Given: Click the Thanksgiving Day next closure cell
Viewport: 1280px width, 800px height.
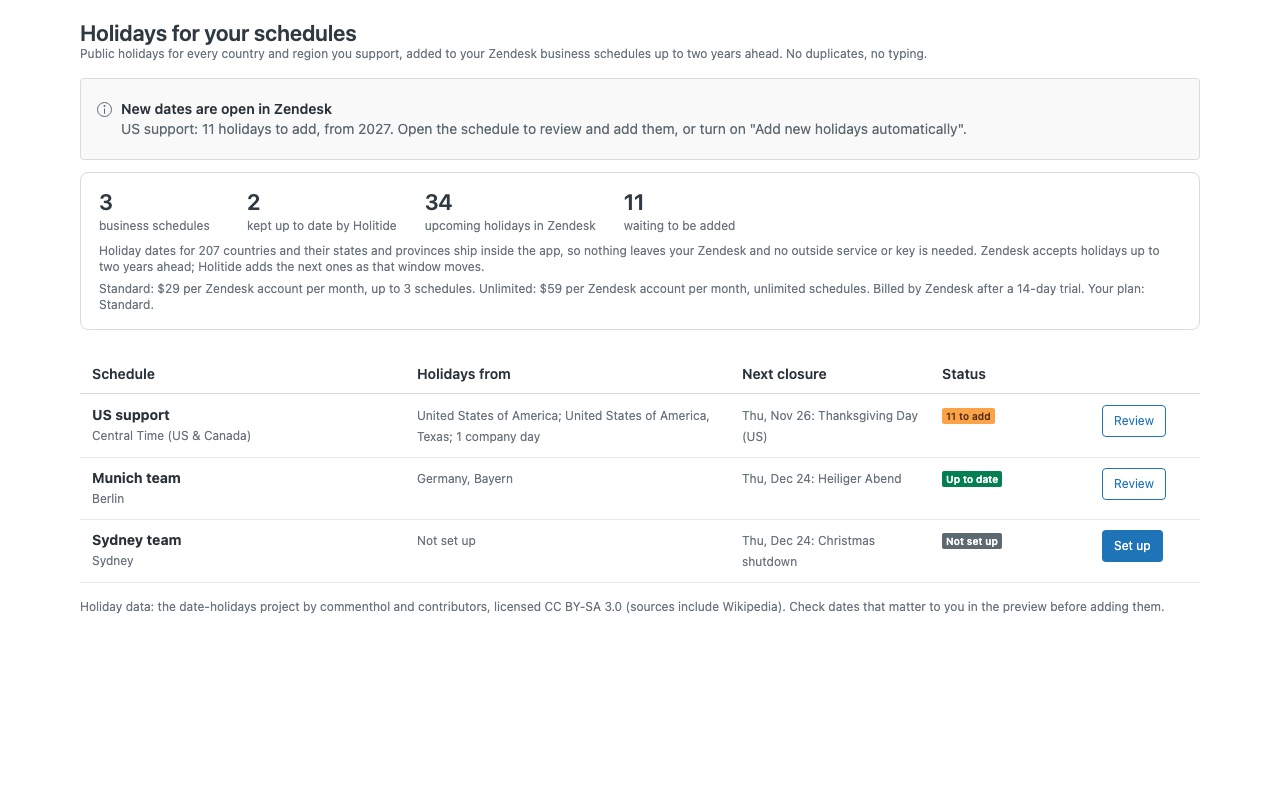Looking at the screenshot, I should [830, 426].
